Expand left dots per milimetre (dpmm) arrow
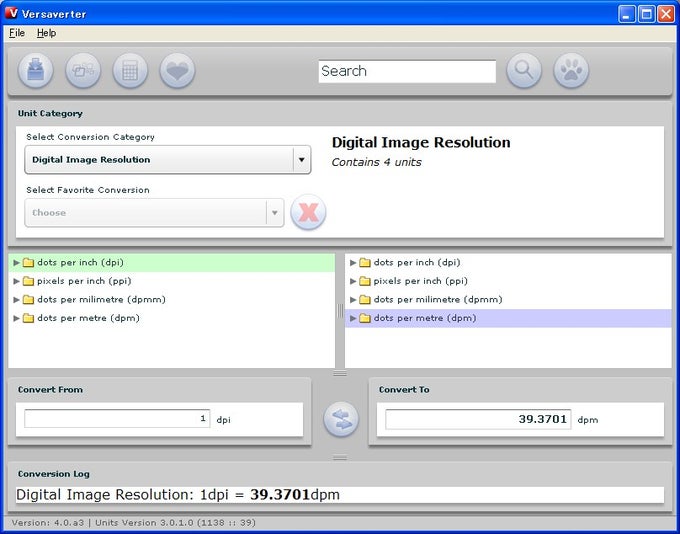Image resolution: width=680 pixels, height=534 pixels. point(16,300)
